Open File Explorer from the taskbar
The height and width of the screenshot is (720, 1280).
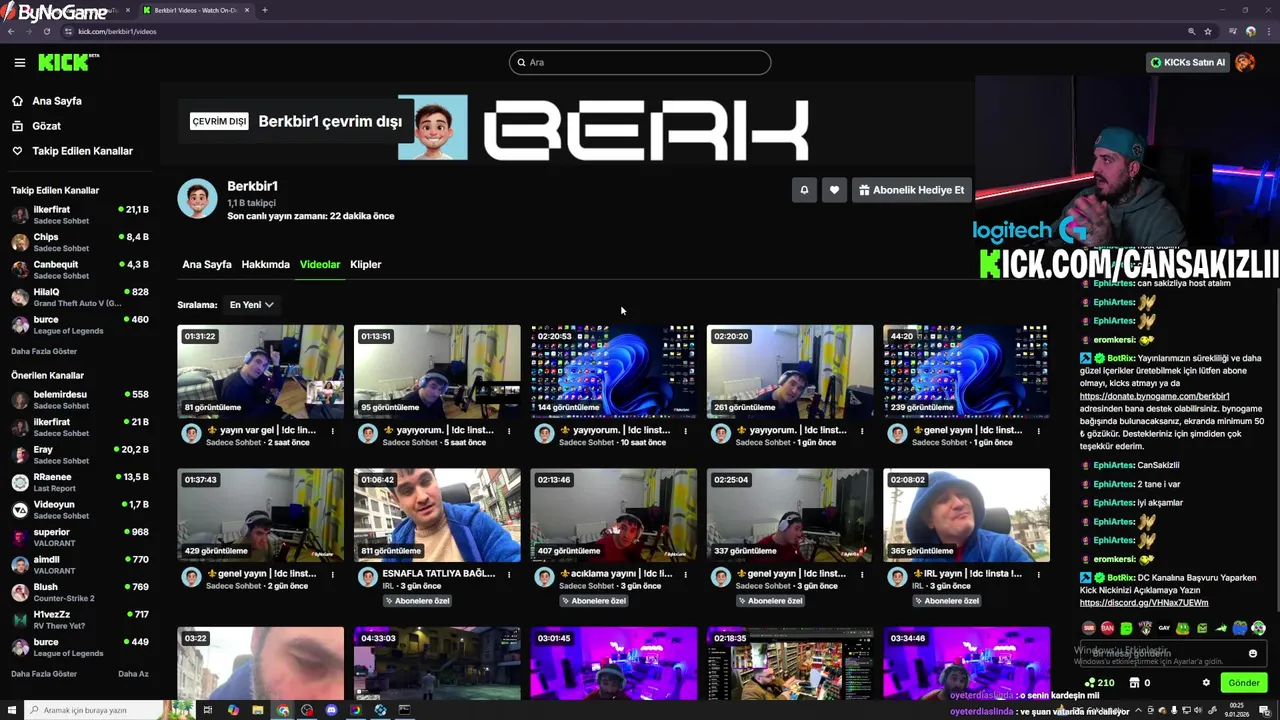[x=258, y=710]
